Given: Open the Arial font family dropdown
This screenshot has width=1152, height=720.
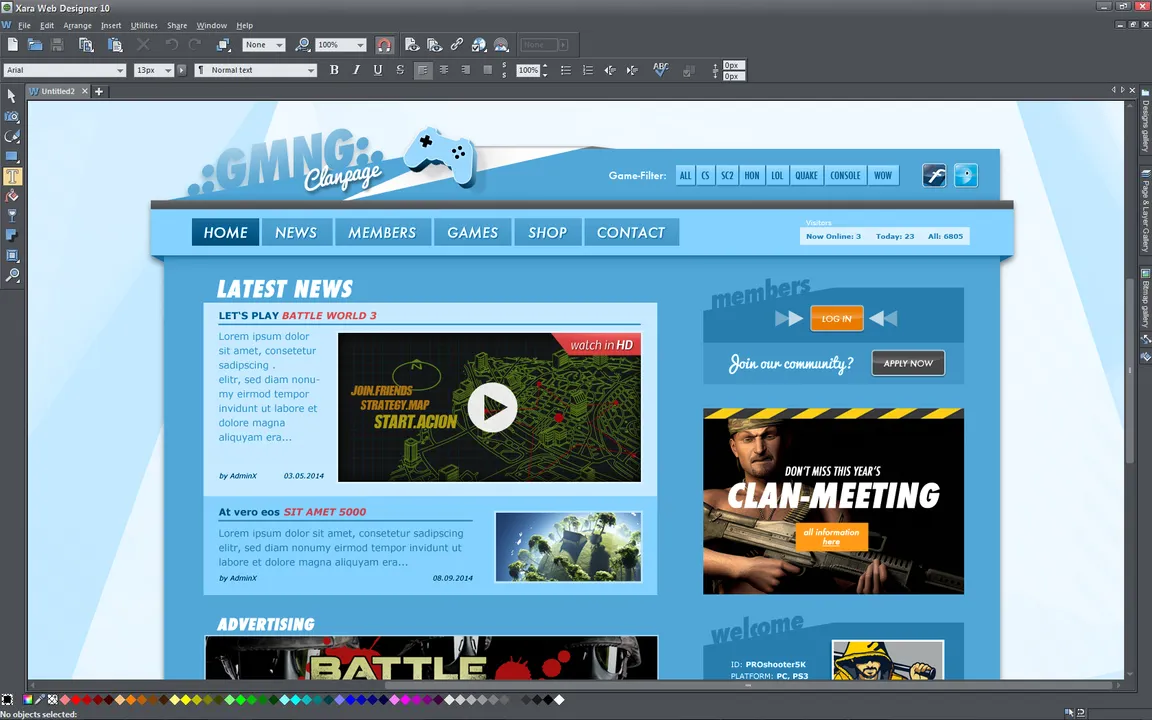Looking at the screenshot, I should point(65,70).
